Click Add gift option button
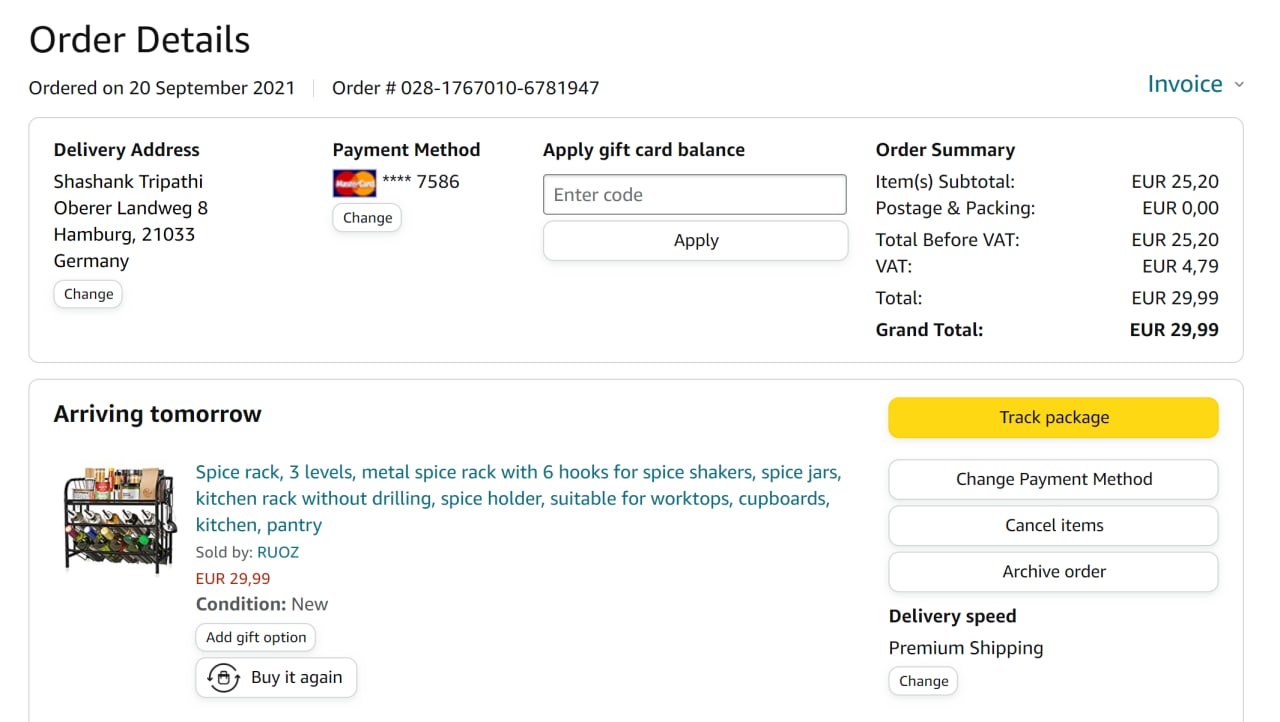This screenshot has width=1280, height=722. 256,637
